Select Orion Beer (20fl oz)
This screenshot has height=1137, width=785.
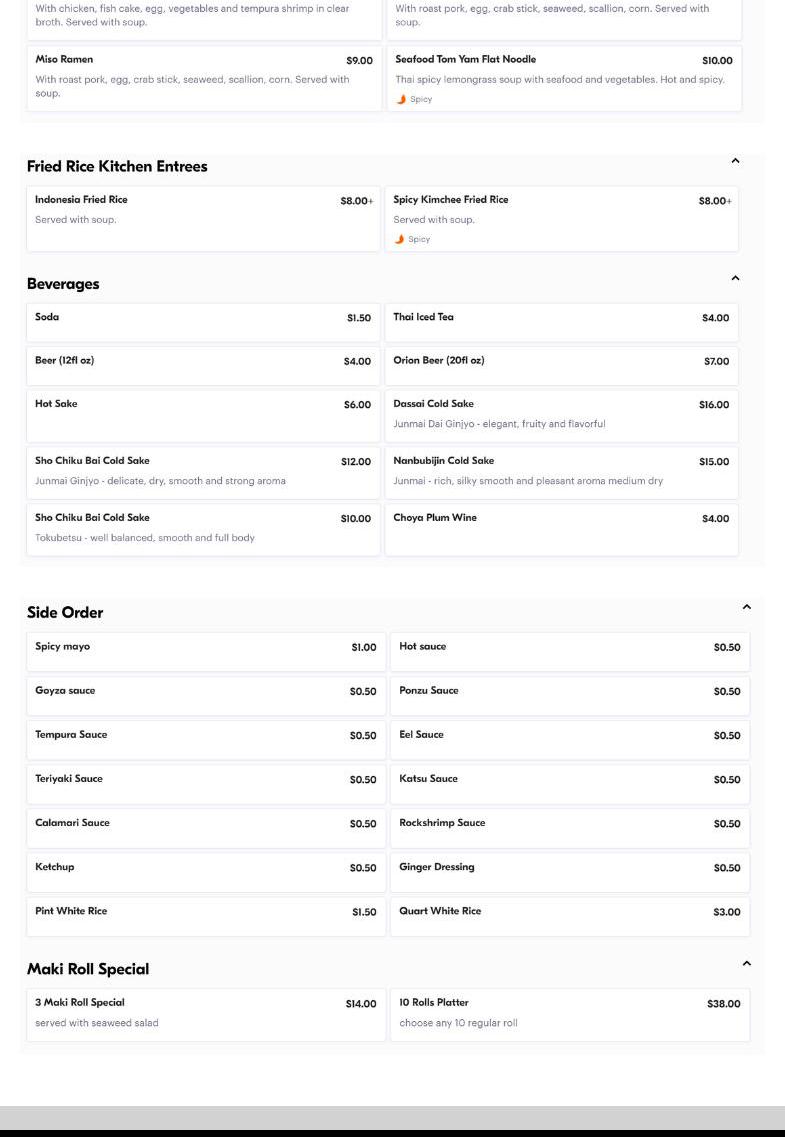[561, 365]
